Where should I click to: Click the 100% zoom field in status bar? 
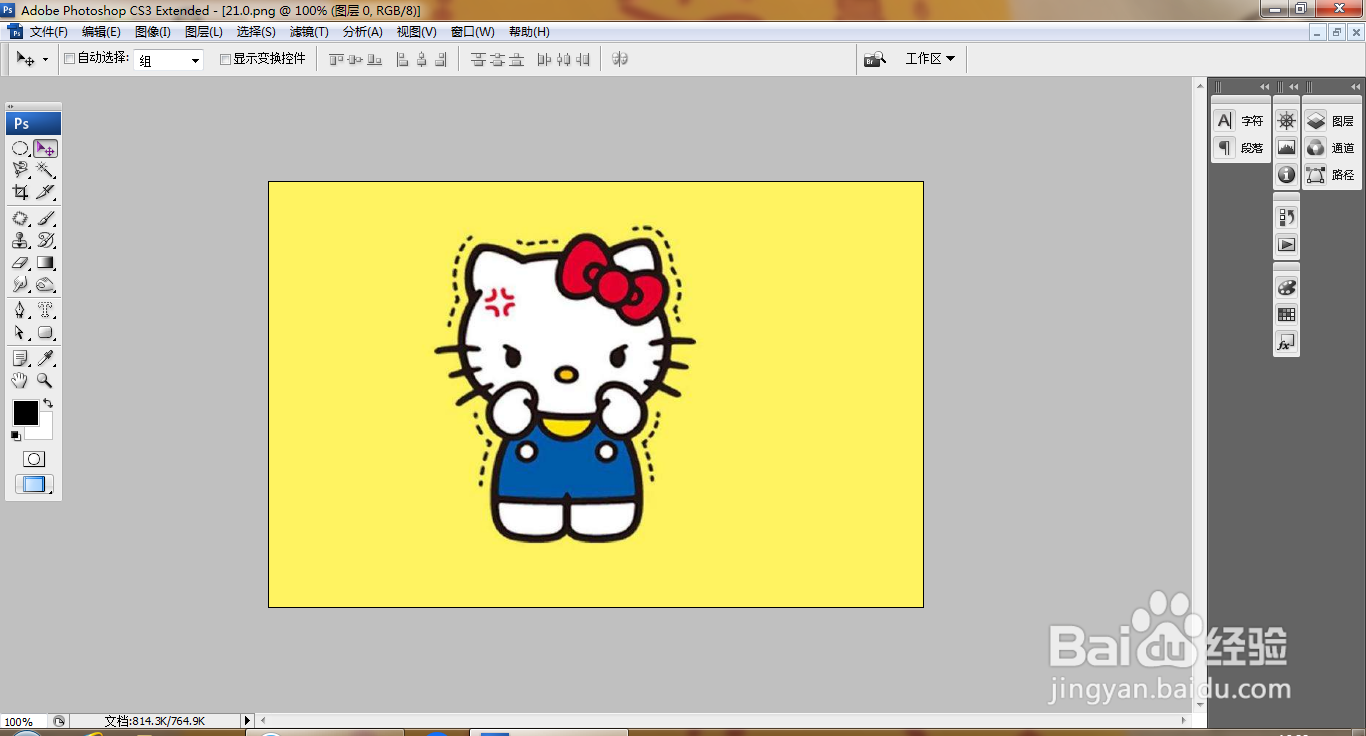(x=23, y=721)
